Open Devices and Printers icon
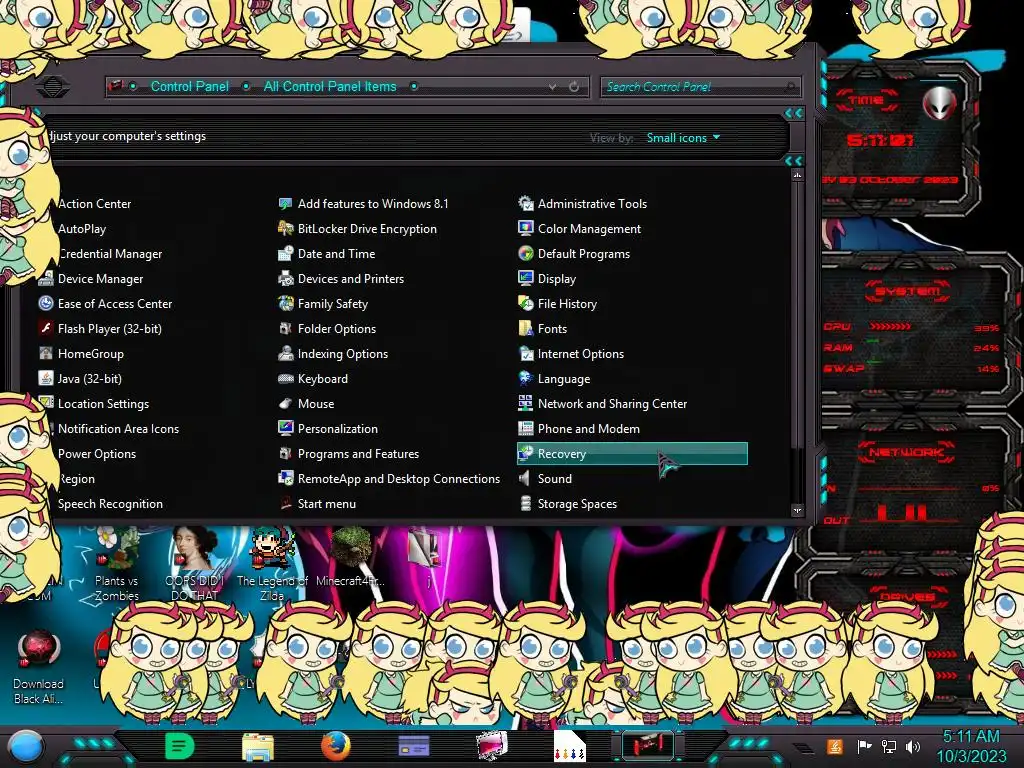Viewport: 1024px width, 768px height. click(285, 278)
